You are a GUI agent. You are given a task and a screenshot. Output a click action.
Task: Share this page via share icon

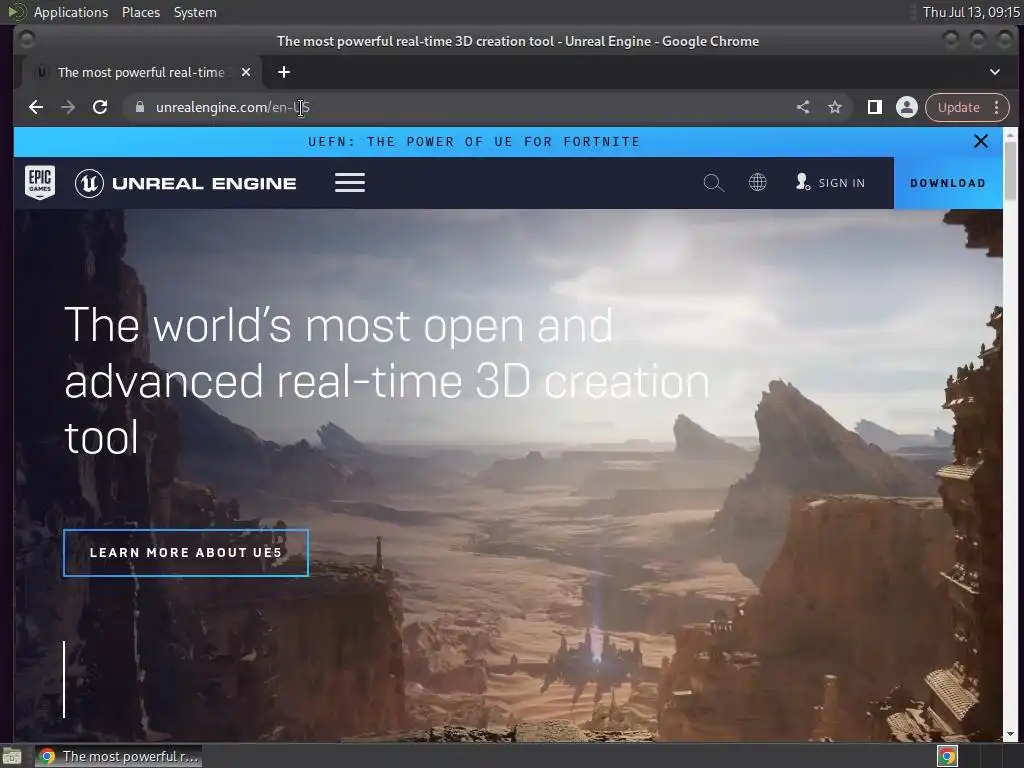click(803, 107)
